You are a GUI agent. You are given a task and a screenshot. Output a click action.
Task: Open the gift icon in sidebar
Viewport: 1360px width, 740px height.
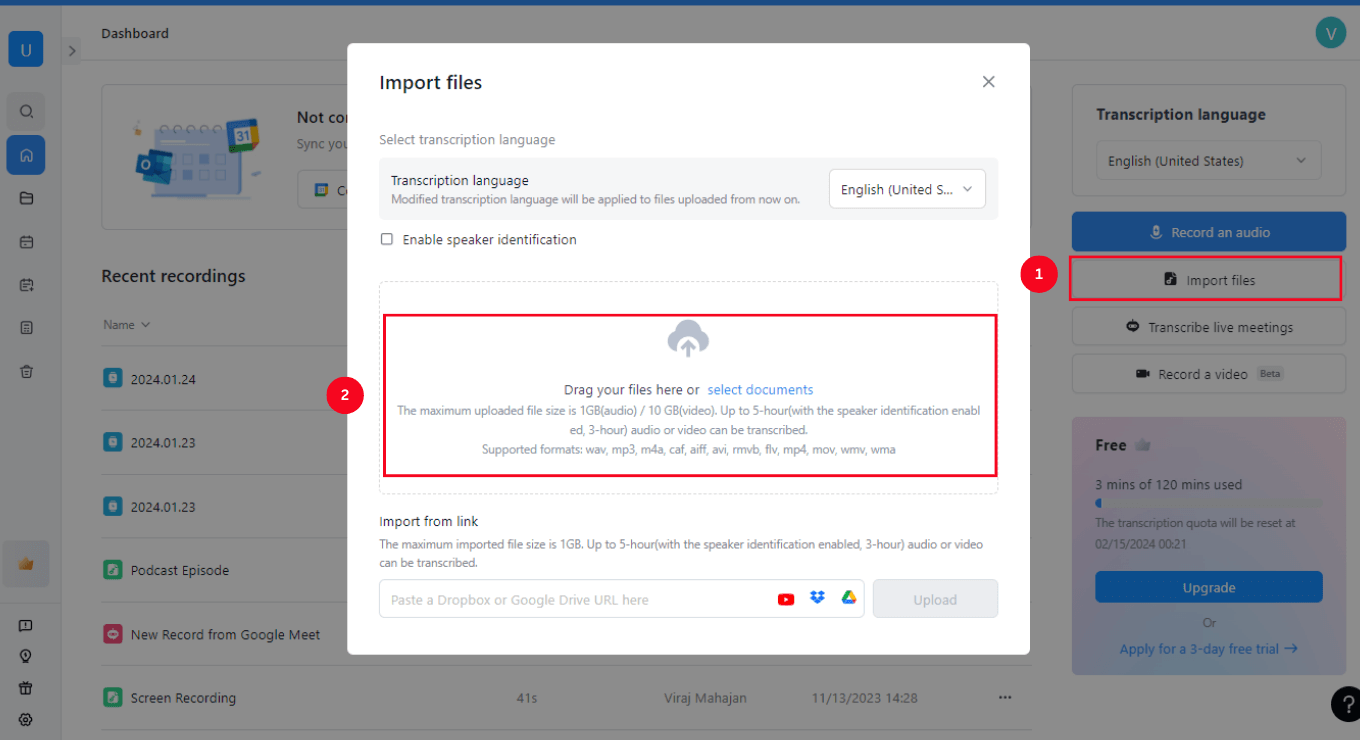click(26, 688)
